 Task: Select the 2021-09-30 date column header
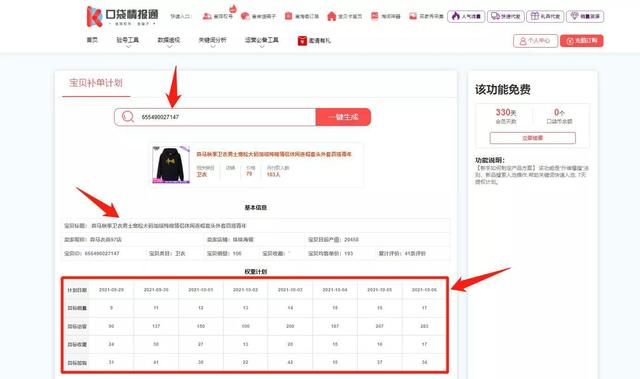click(156, 290)
